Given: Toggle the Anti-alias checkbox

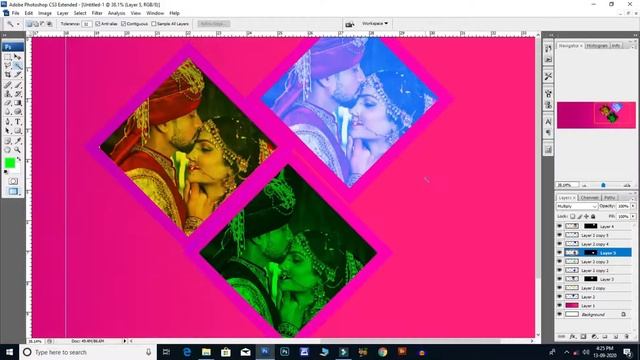Looking at the screenshot, I should [98, 24].
